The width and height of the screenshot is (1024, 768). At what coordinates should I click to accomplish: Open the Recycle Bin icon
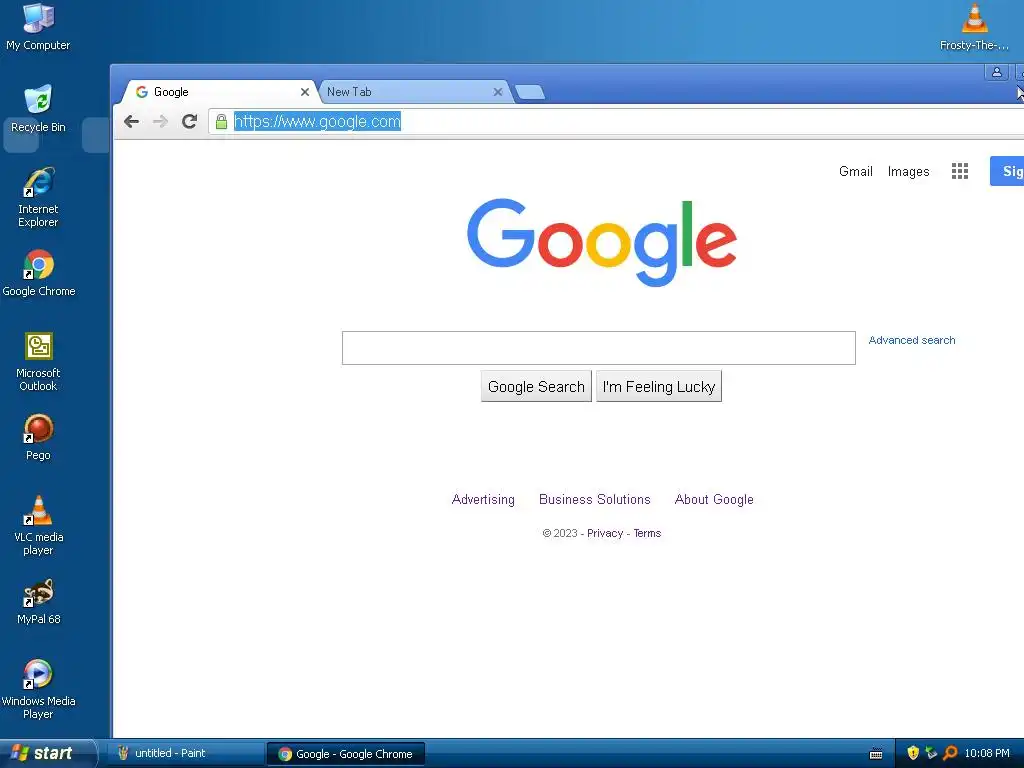(38, 108)
